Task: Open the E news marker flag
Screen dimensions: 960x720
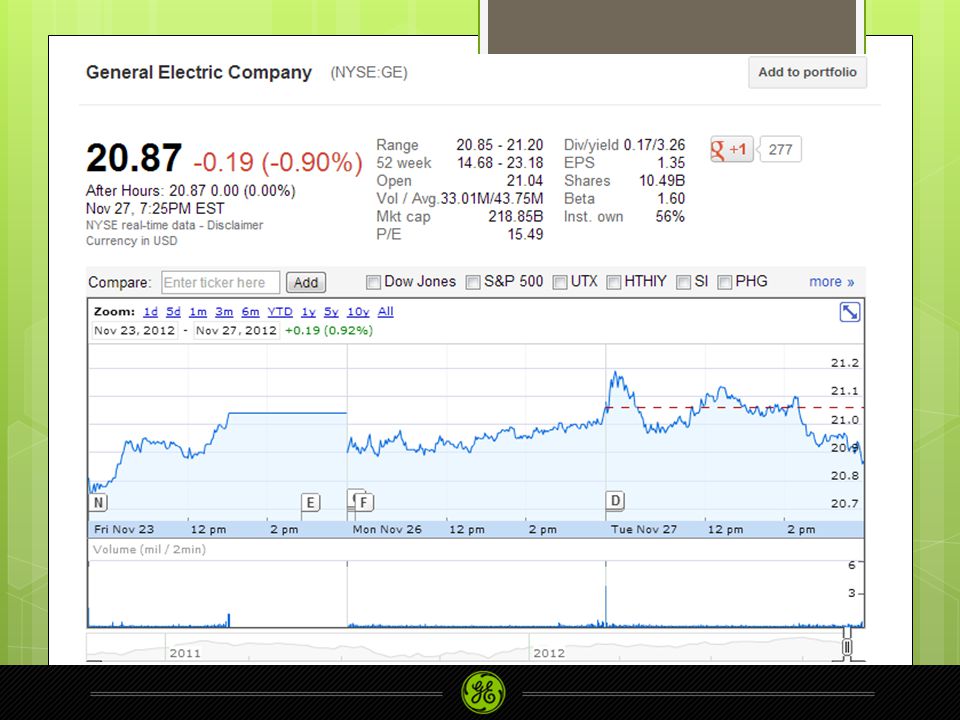Action: tap(310, 503)
